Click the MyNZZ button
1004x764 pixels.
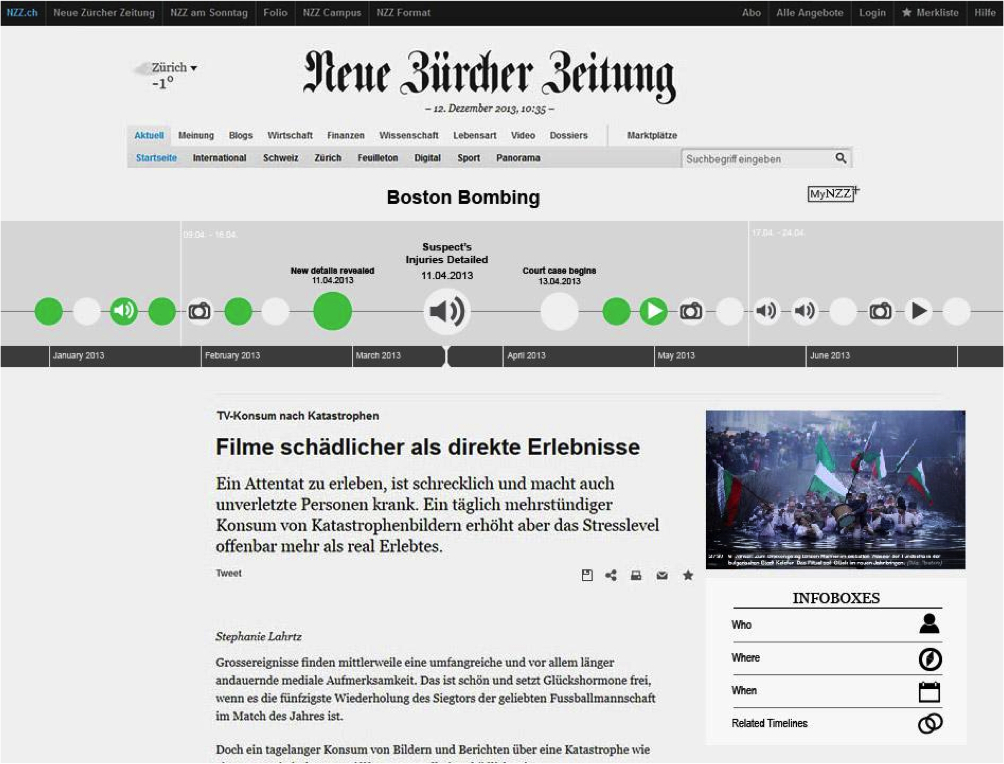832,194
